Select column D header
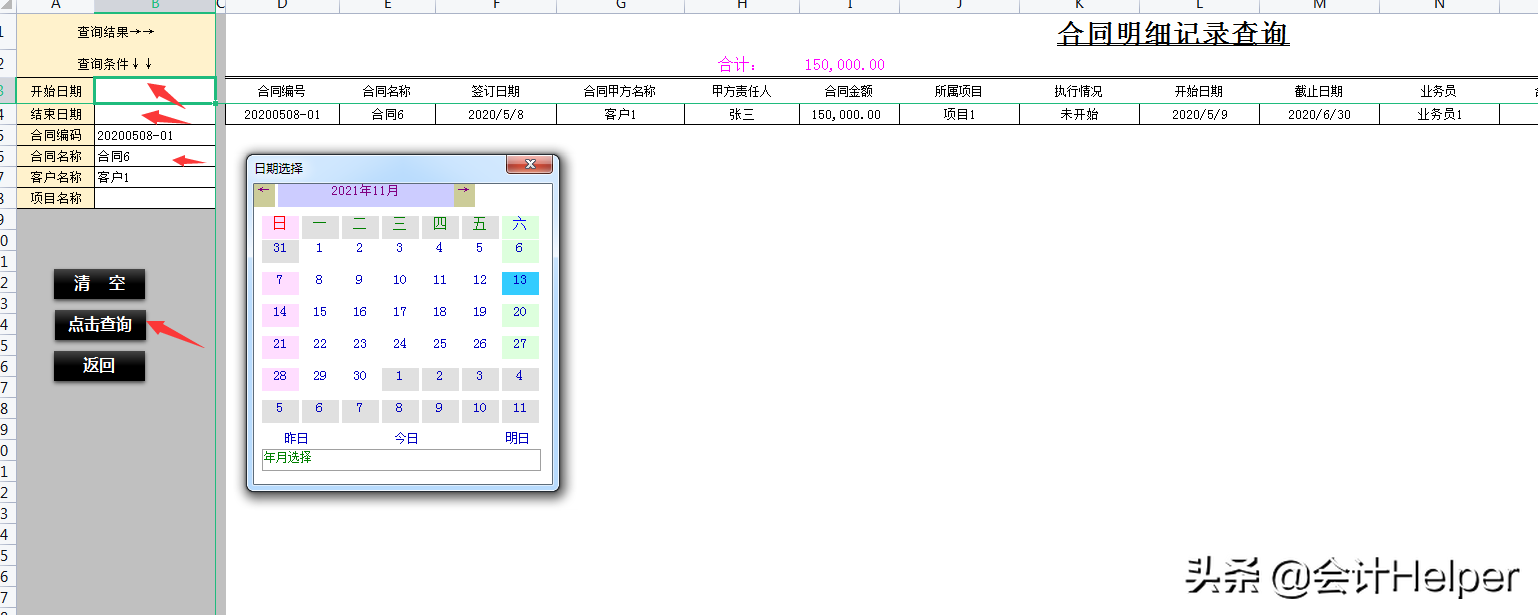The height and width of the screenshot is (615, 1538). [x=283, y=6]
